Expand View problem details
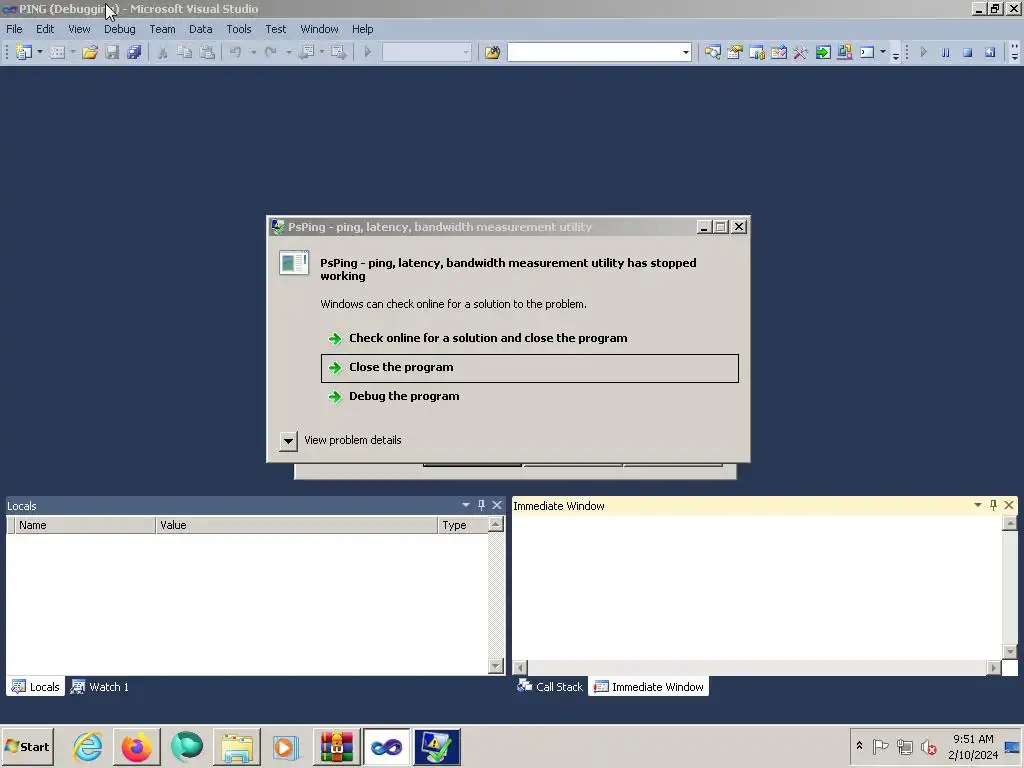 click(x=288, y=441)
